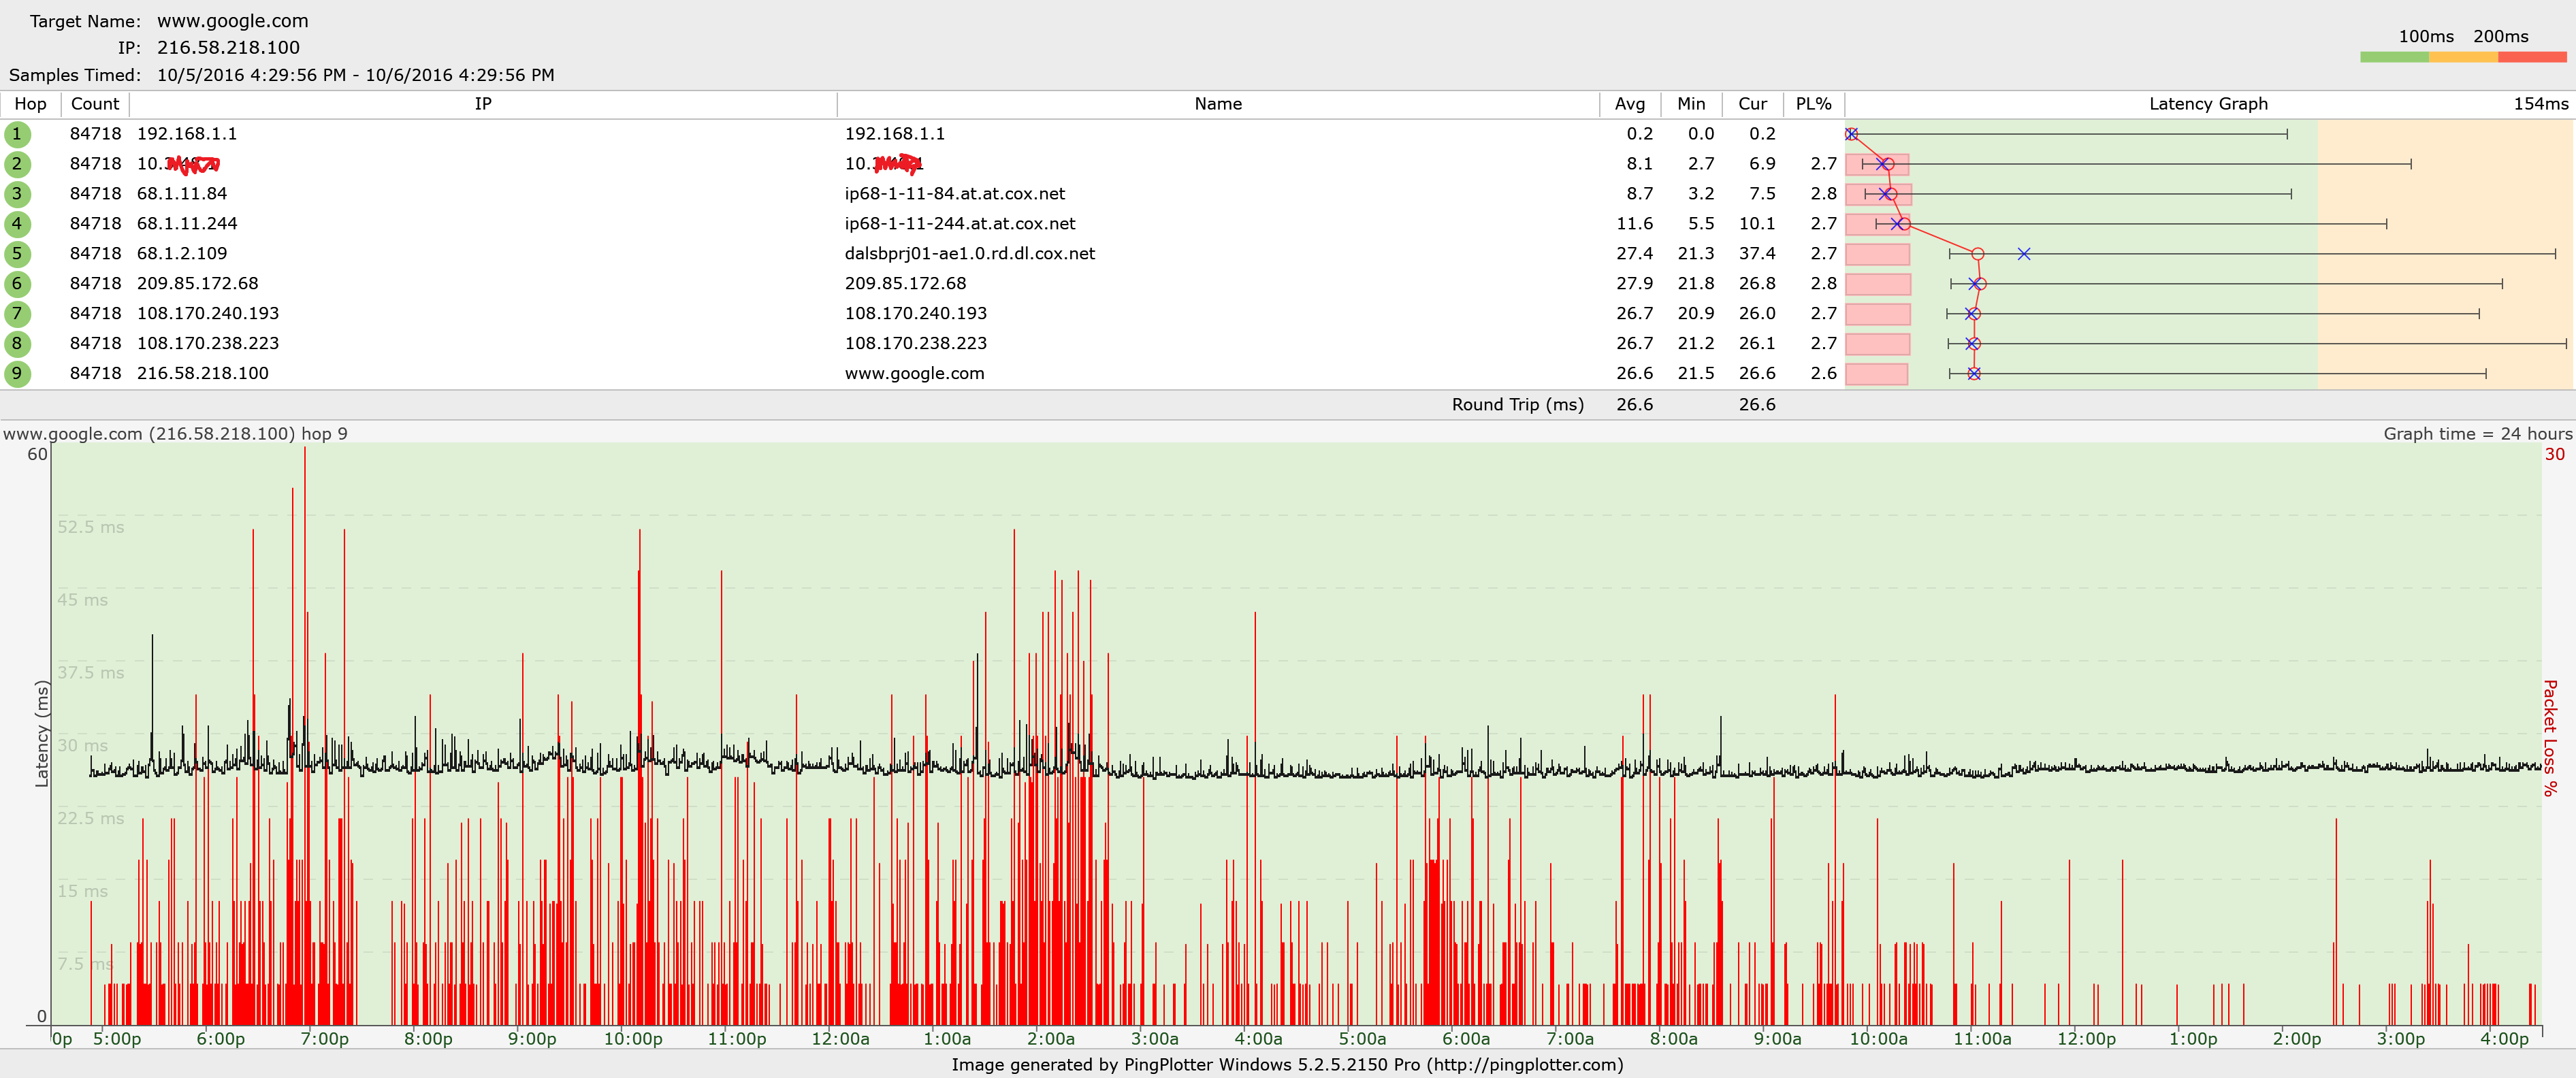Image resolution: width=2576 pixels, height=1078 pixels.
Task: Select the IP cell 192.168.1.1
Action: [x=187, y=134]
